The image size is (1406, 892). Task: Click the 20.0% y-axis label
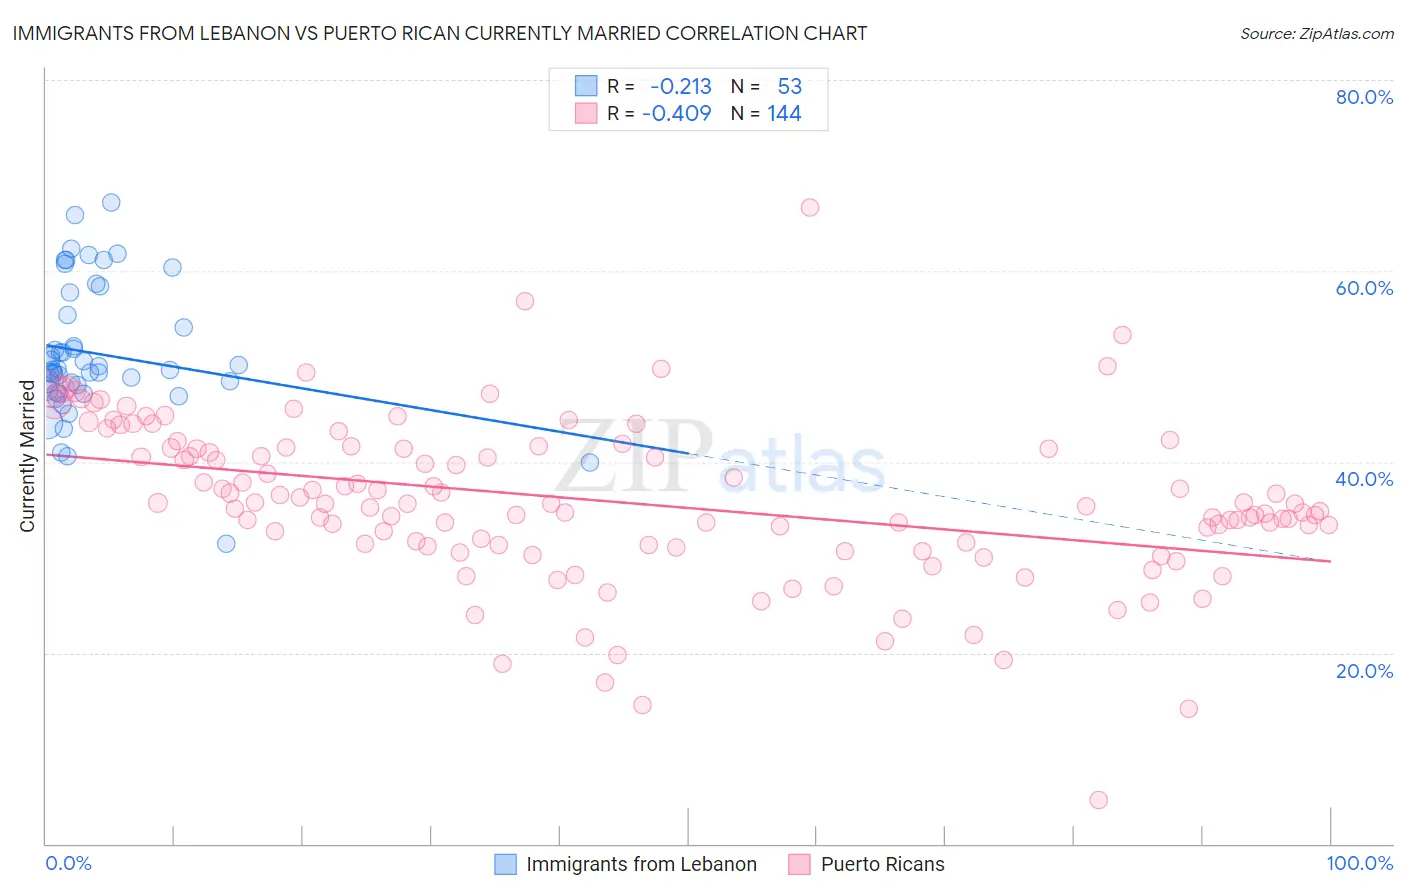1364,671
